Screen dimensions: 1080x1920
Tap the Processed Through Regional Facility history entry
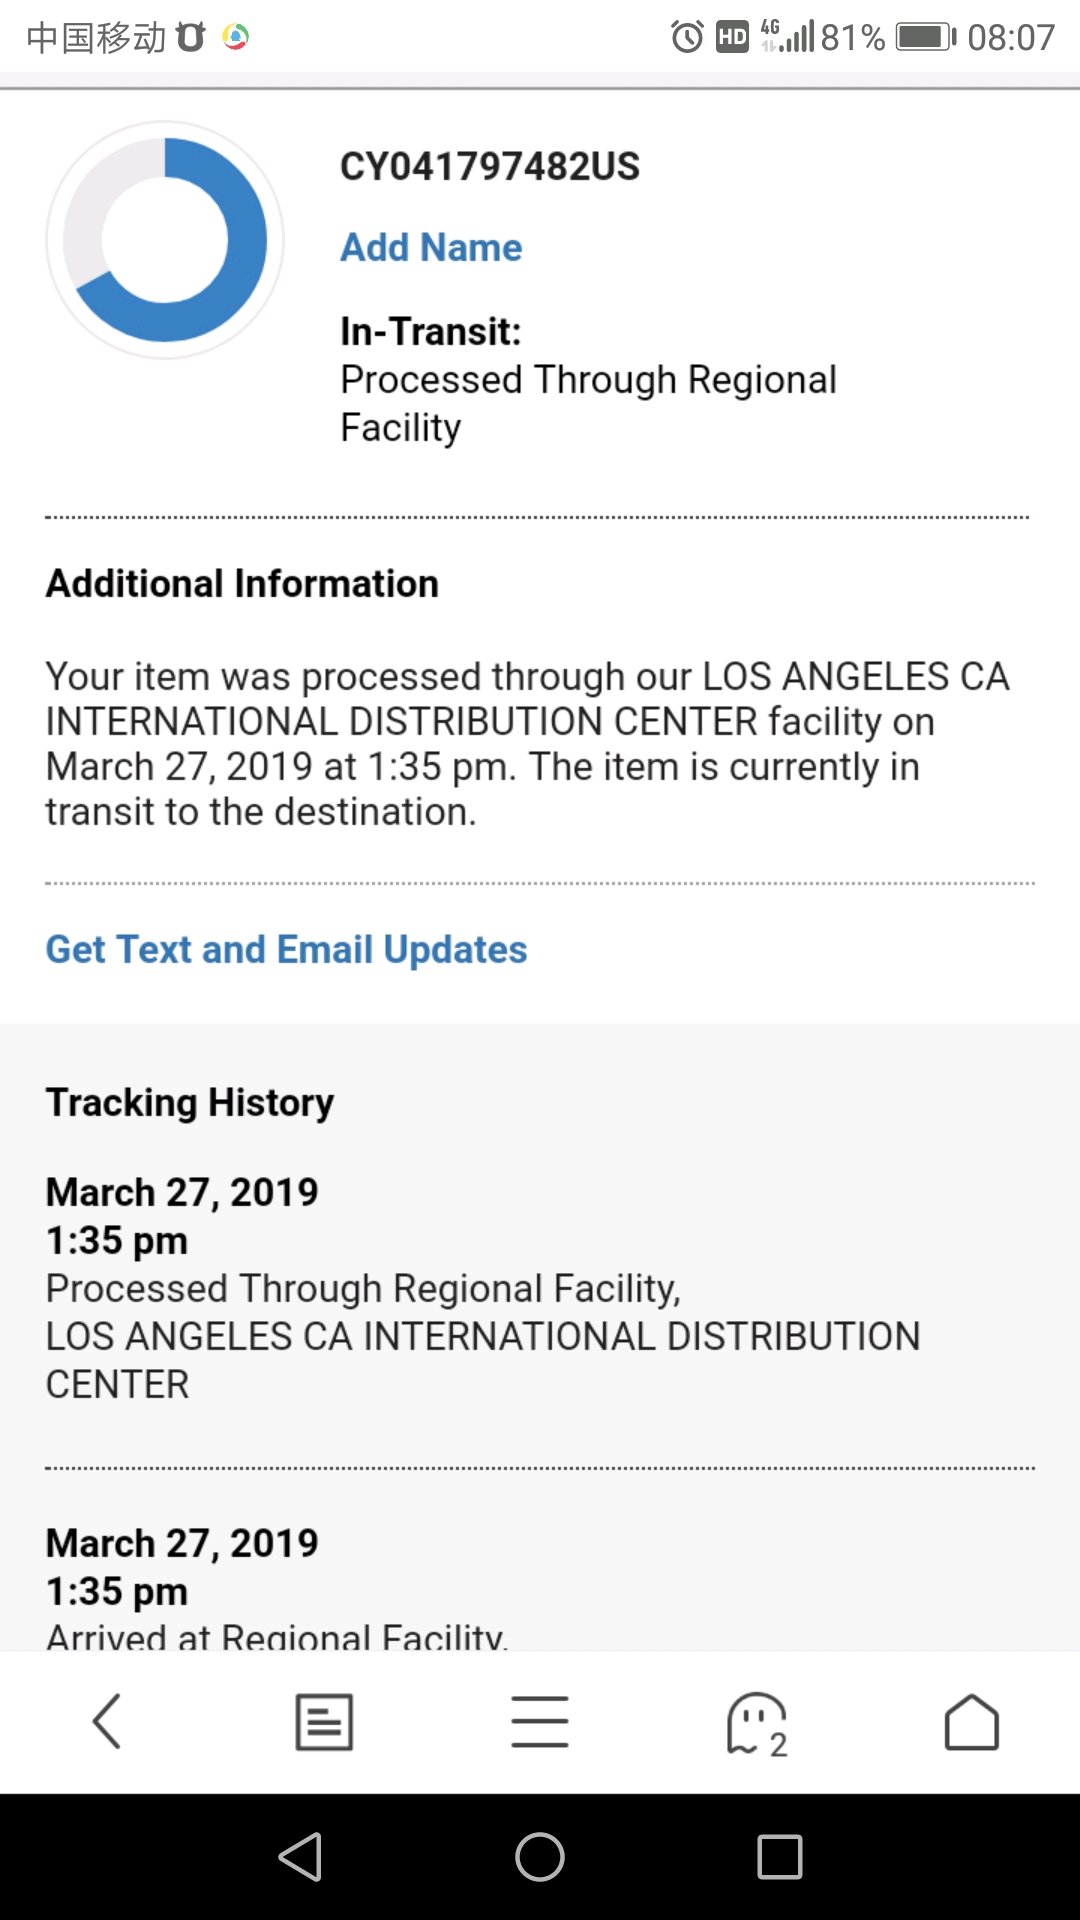click(x=363, y=1289)
